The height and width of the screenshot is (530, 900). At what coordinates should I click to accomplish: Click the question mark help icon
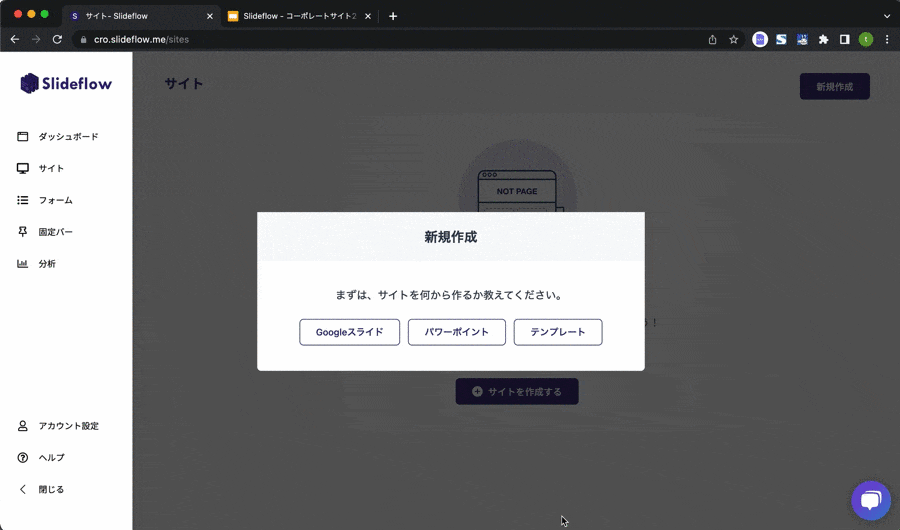(22, 458)
